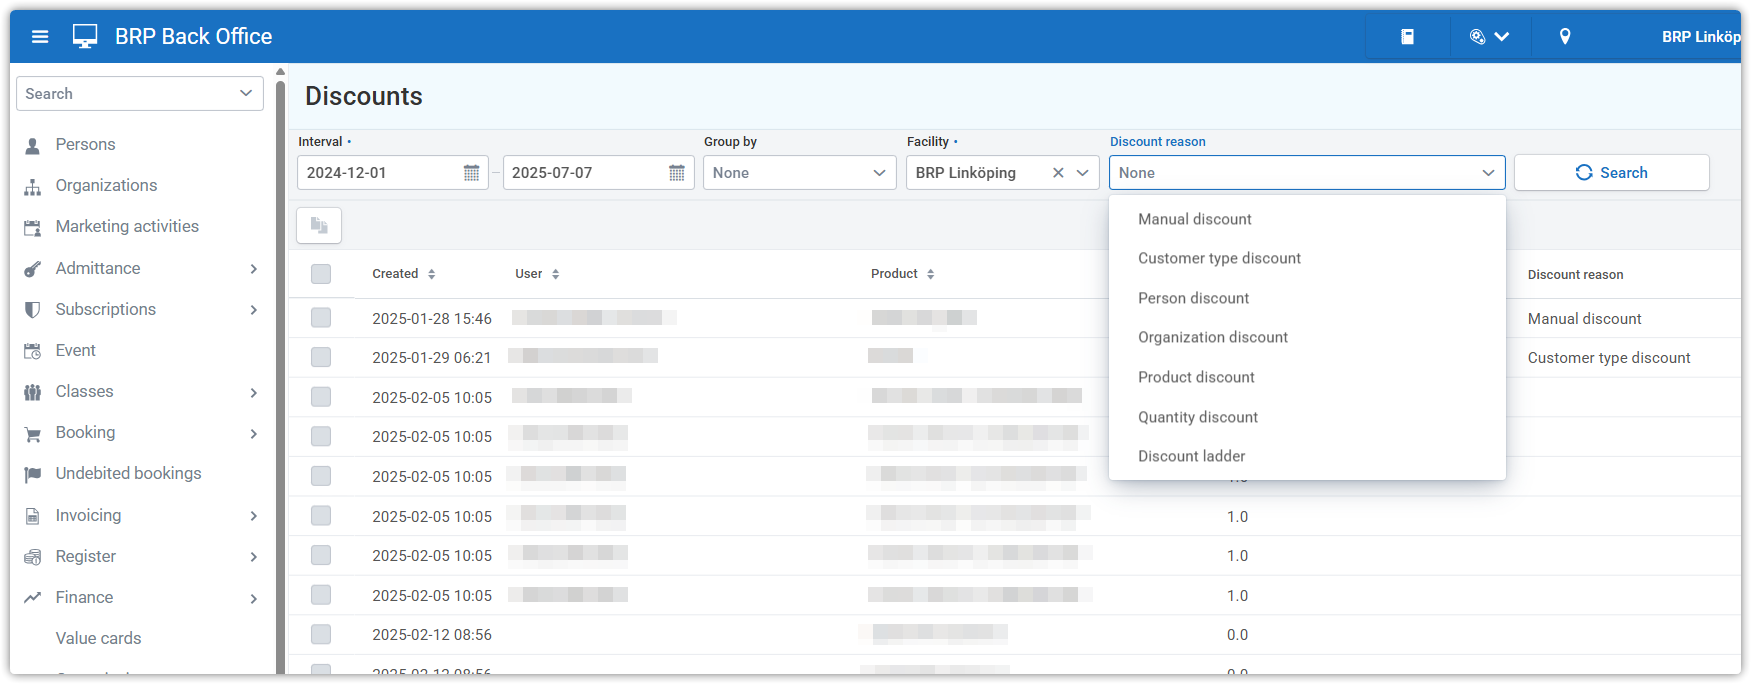Expand the Subscriptions sidebar submenu

tap(253, 310)
